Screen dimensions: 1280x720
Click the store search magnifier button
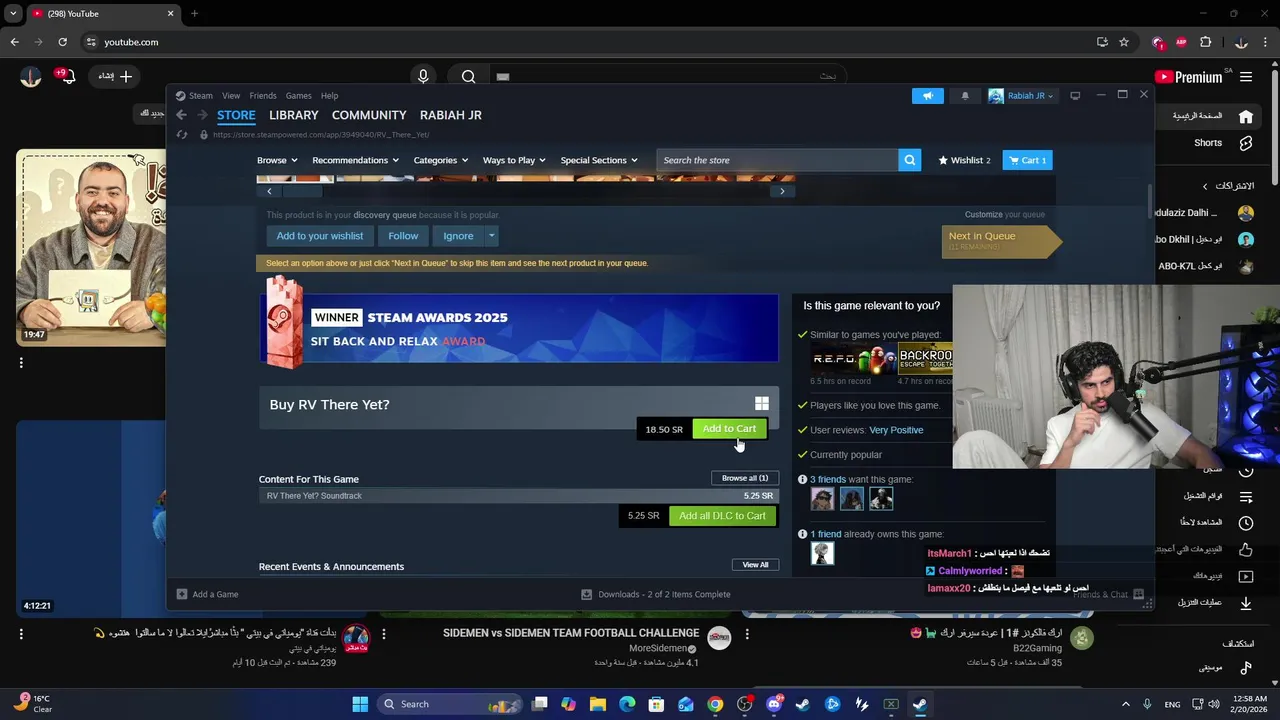pos(909,160)
